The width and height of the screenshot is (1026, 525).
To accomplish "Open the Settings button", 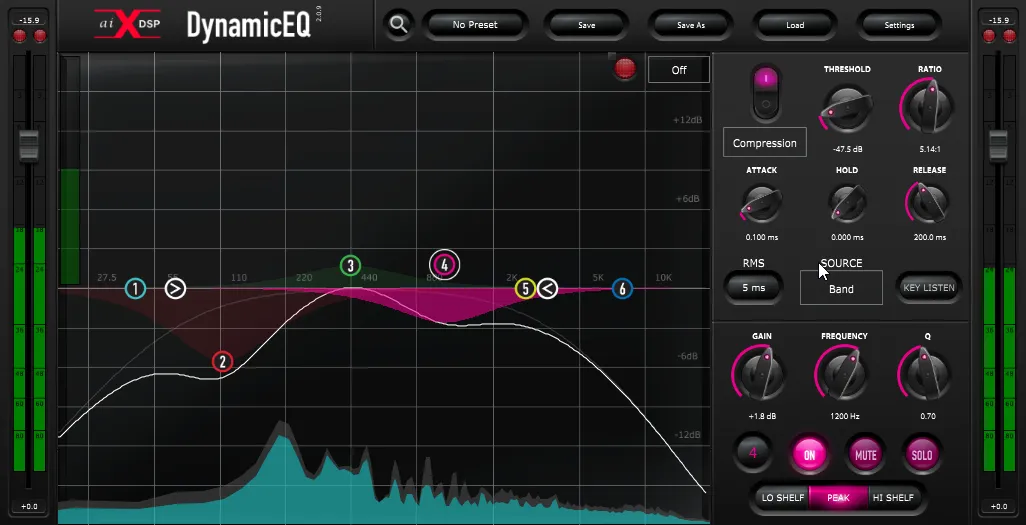I will click(x=899, y=25).
